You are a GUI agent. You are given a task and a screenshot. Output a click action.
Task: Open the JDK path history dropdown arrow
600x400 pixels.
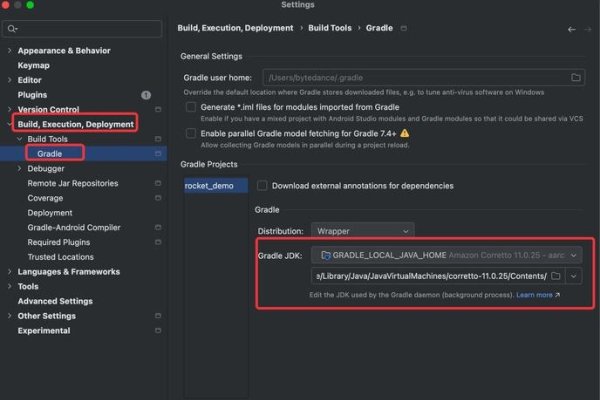tap(574, 276)
